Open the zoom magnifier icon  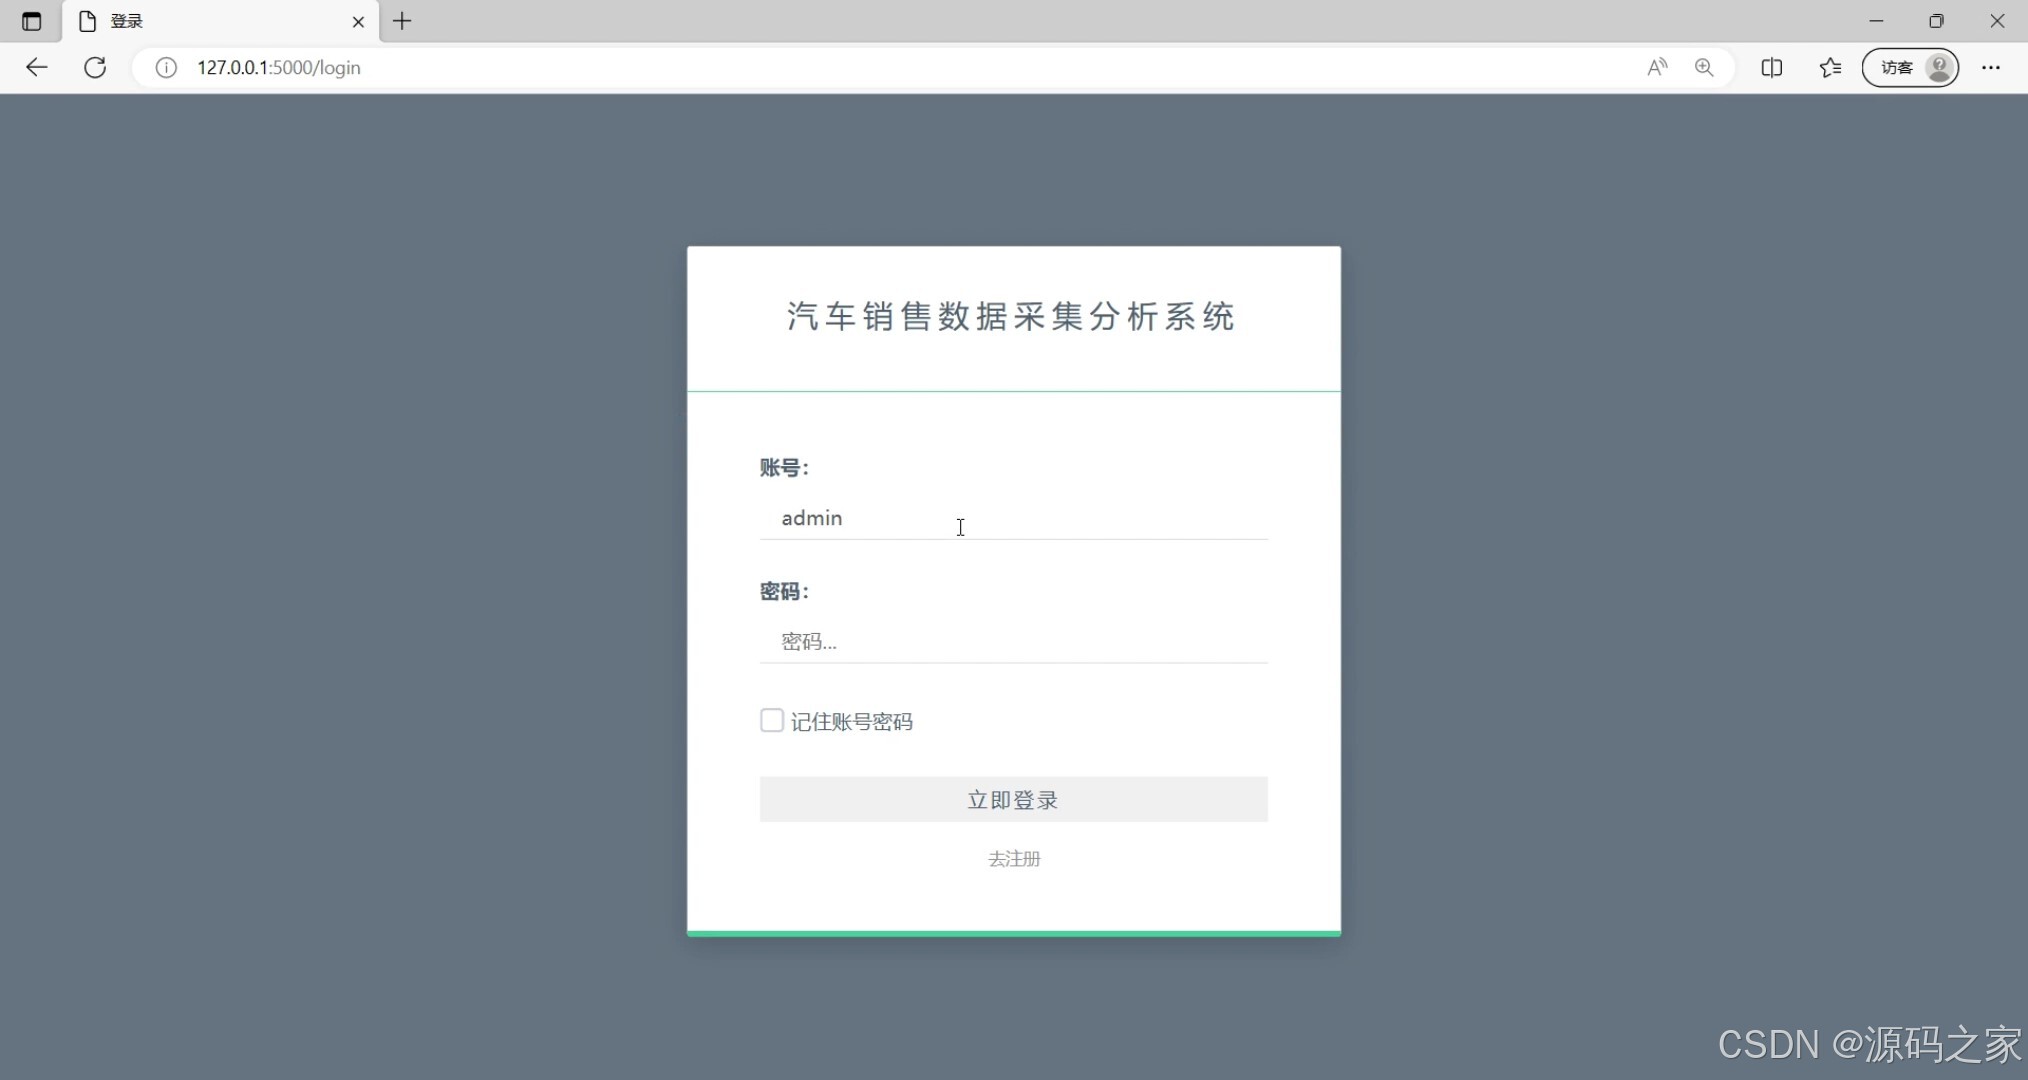[1704, 67]
